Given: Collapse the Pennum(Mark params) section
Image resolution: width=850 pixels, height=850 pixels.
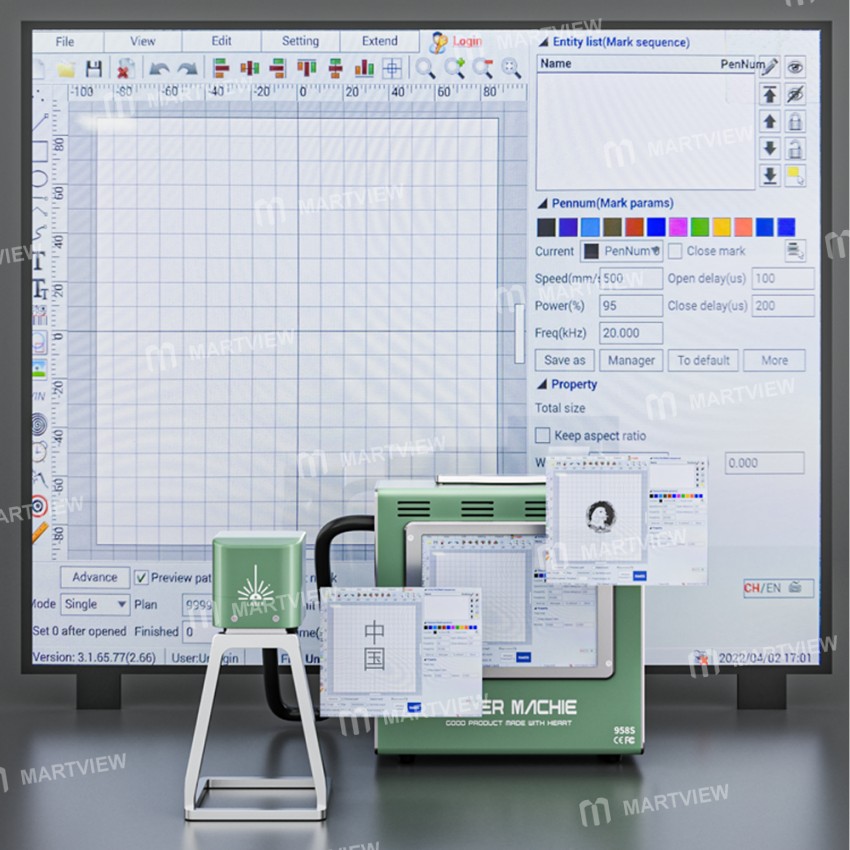Looking at the screenshot, I should (x=542, y=203).
